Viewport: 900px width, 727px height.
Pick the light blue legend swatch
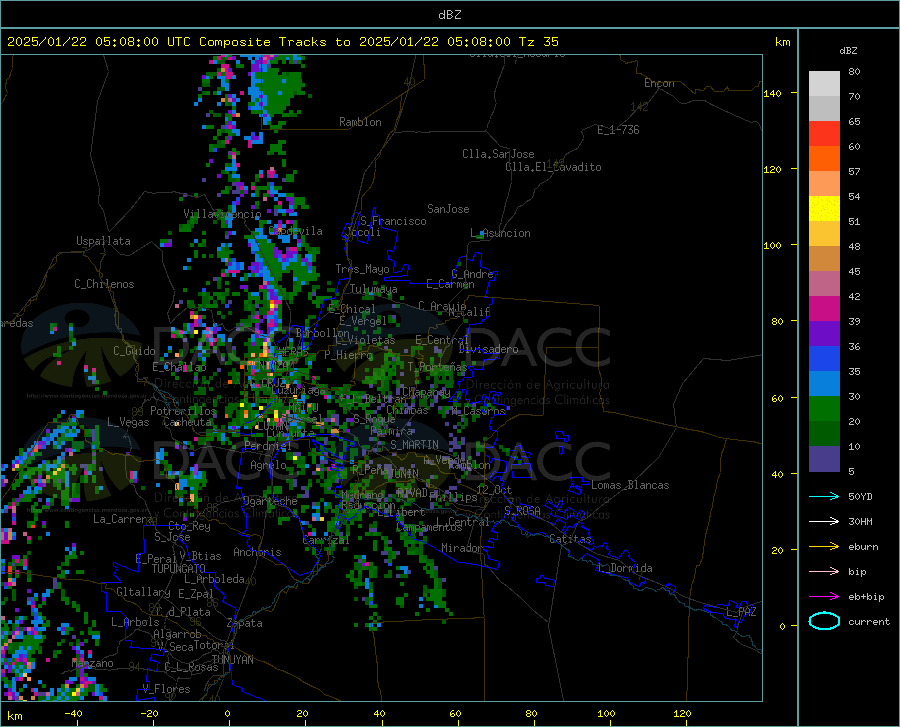coord(824,384)
